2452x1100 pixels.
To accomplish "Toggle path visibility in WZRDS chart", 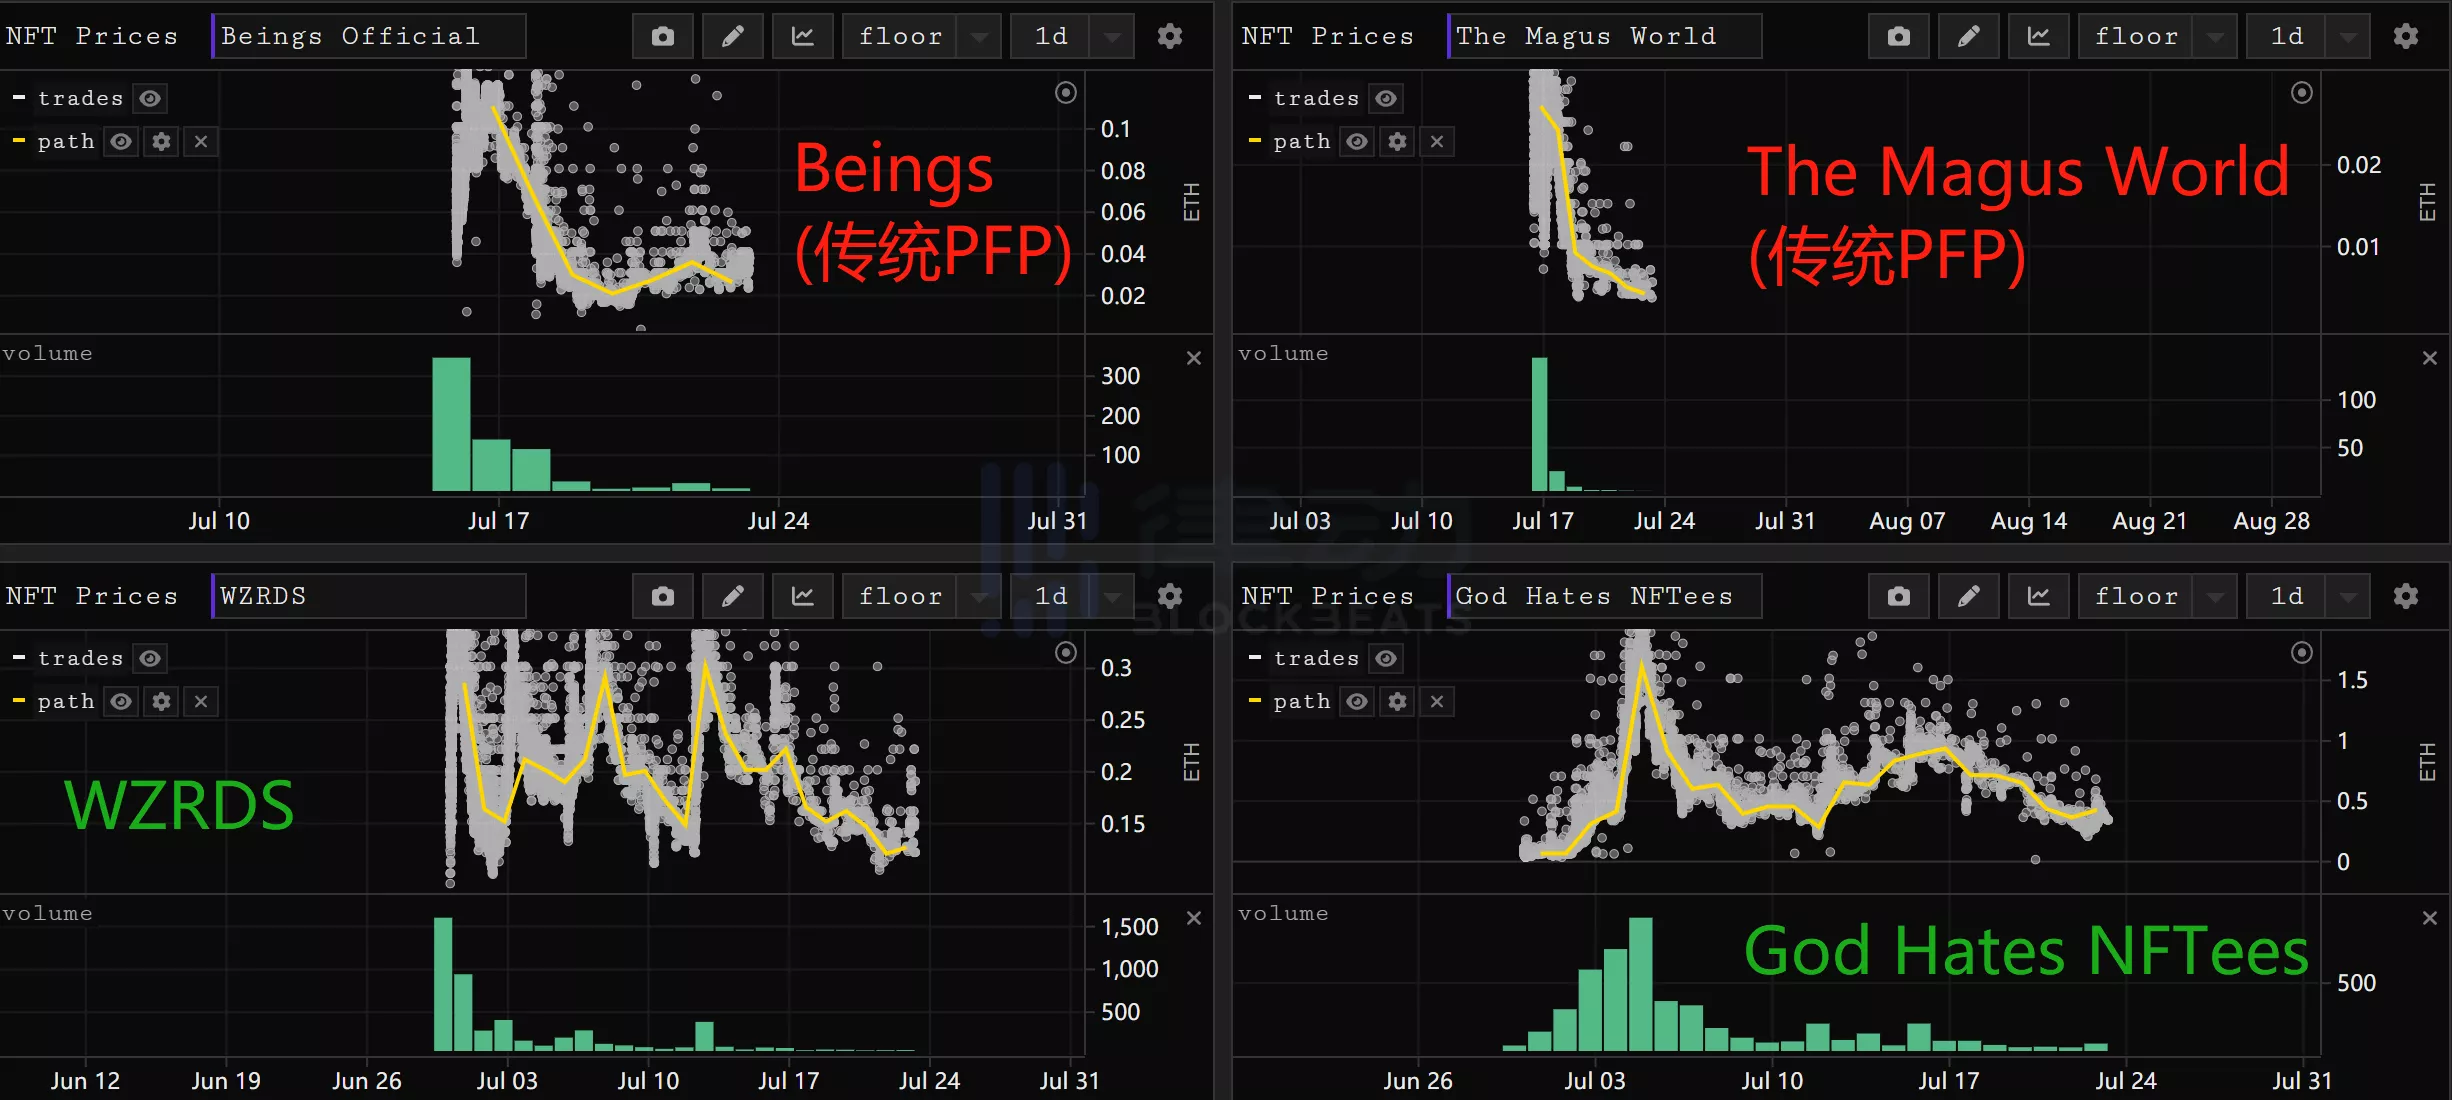I will (121, 702).
